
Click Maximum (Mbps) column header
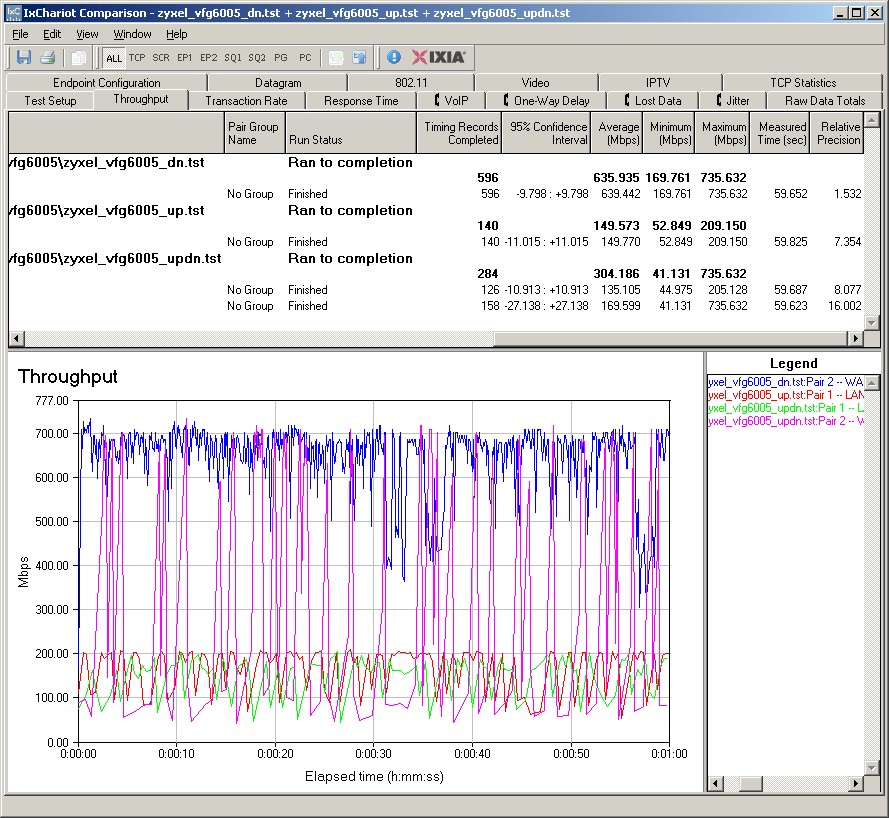[722, 133]
